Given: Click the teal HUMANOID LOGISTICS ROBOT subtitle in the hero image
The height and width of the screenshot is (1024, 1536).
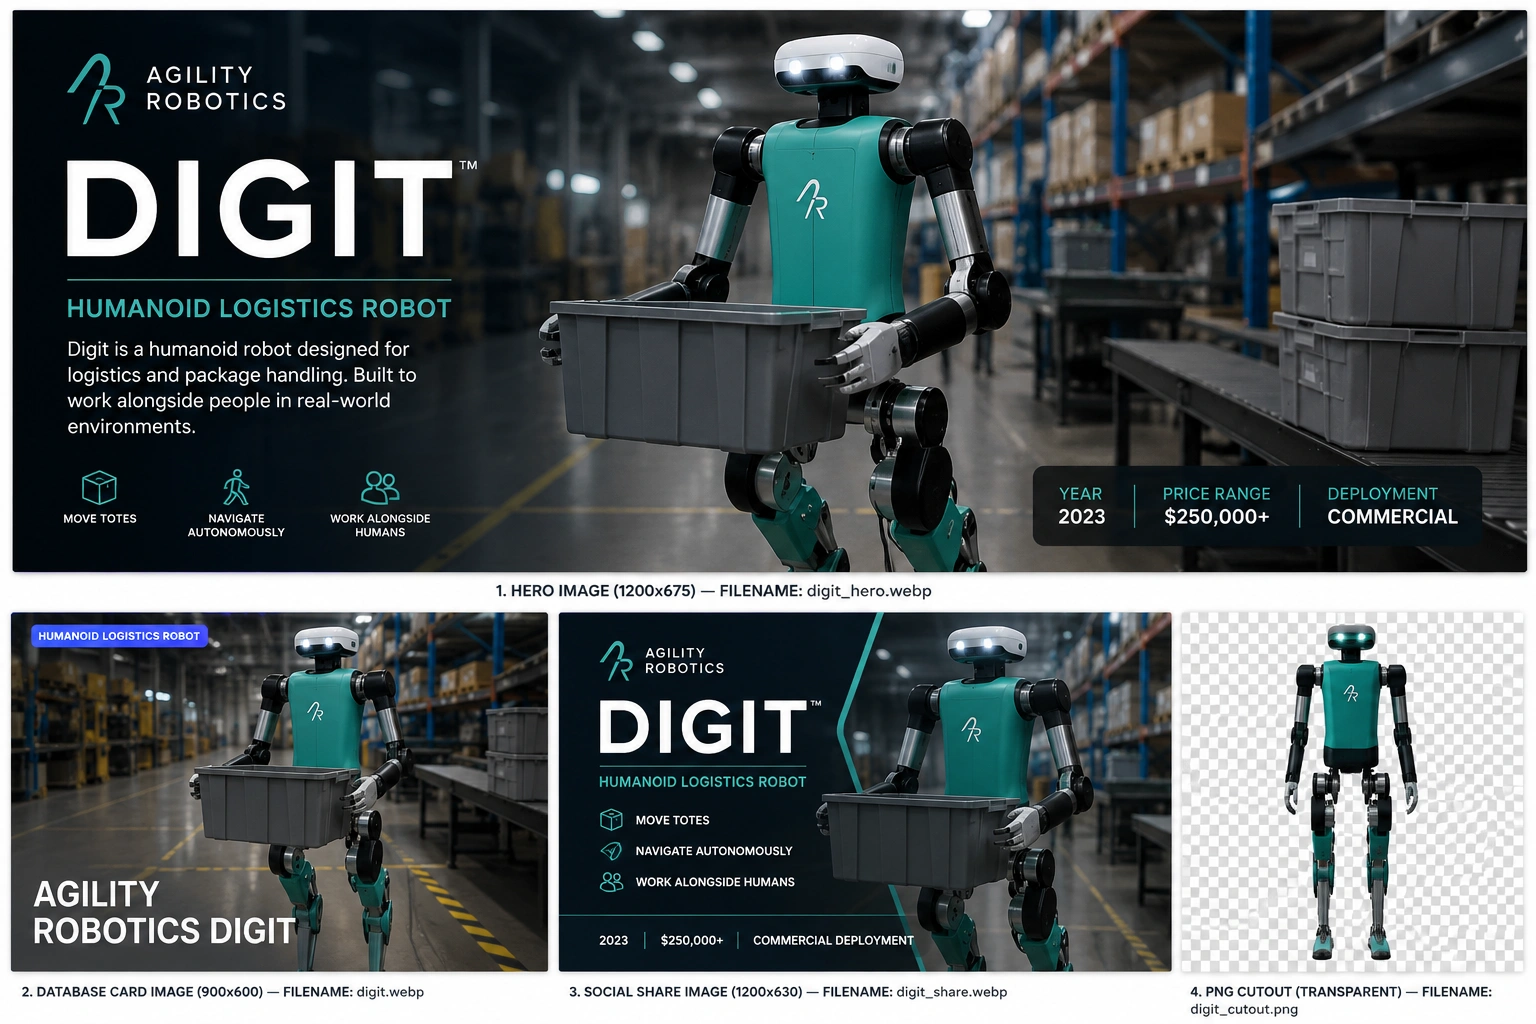Looking at the screenshot, I should 259,309.
